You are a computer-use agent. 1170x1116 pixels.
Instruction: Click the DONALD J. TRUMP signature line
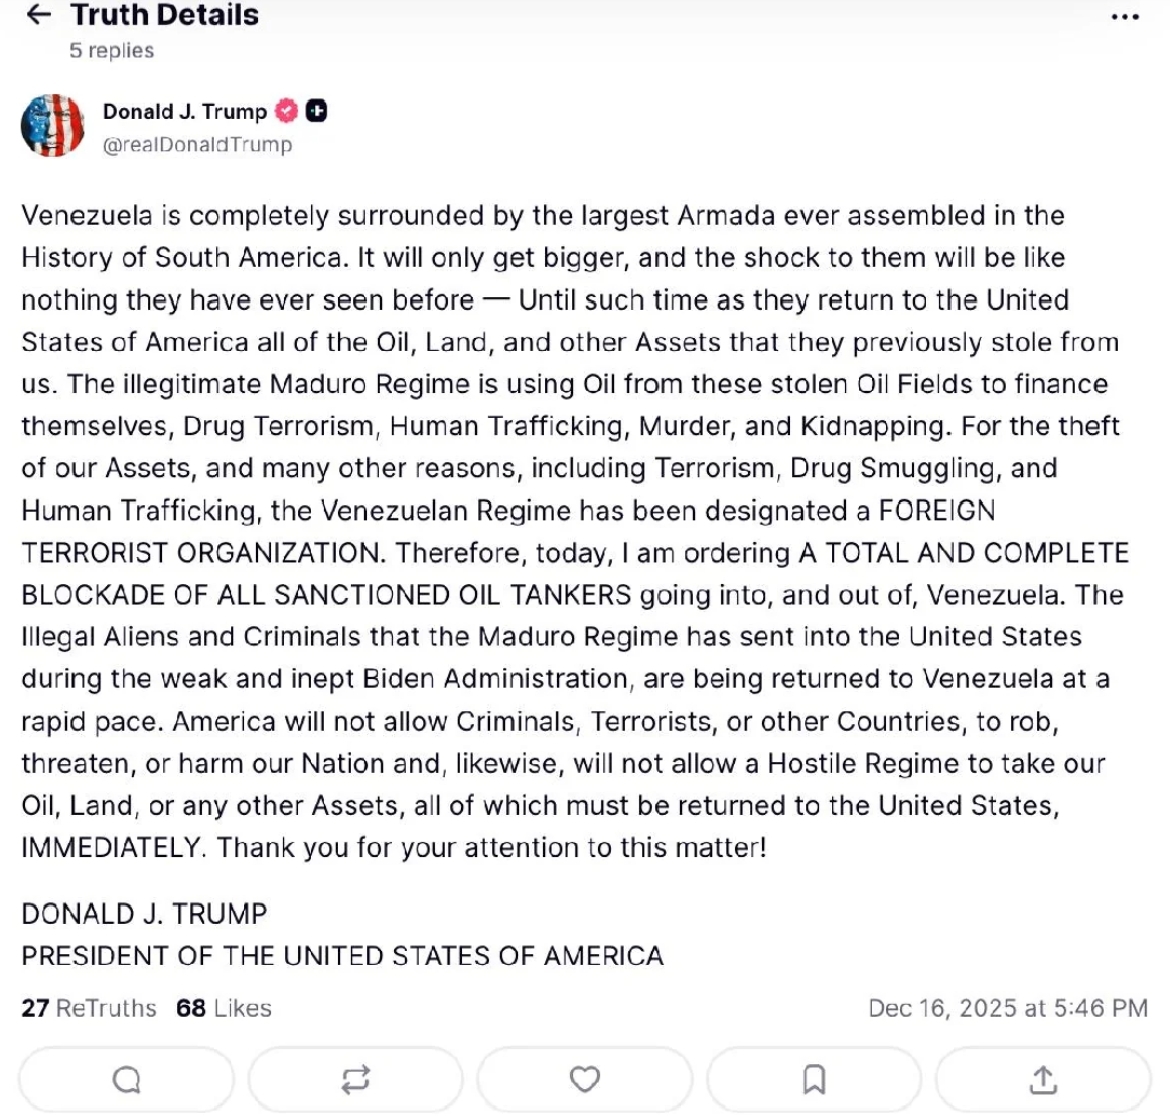pos(144,913)
